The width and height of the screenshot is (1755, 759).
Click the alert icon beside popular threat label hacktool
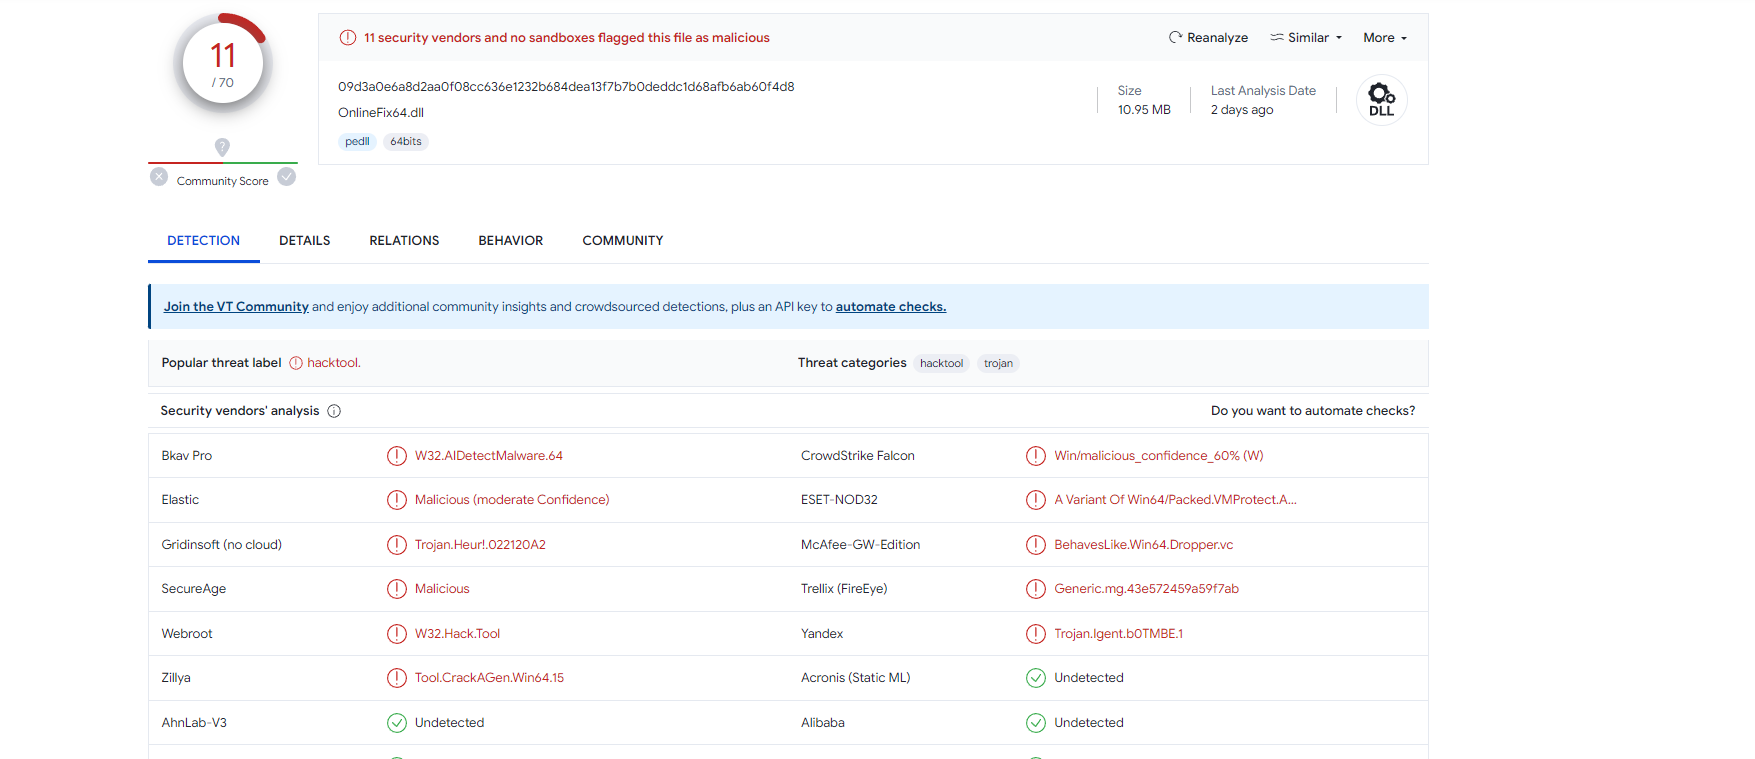coord(296,363)
